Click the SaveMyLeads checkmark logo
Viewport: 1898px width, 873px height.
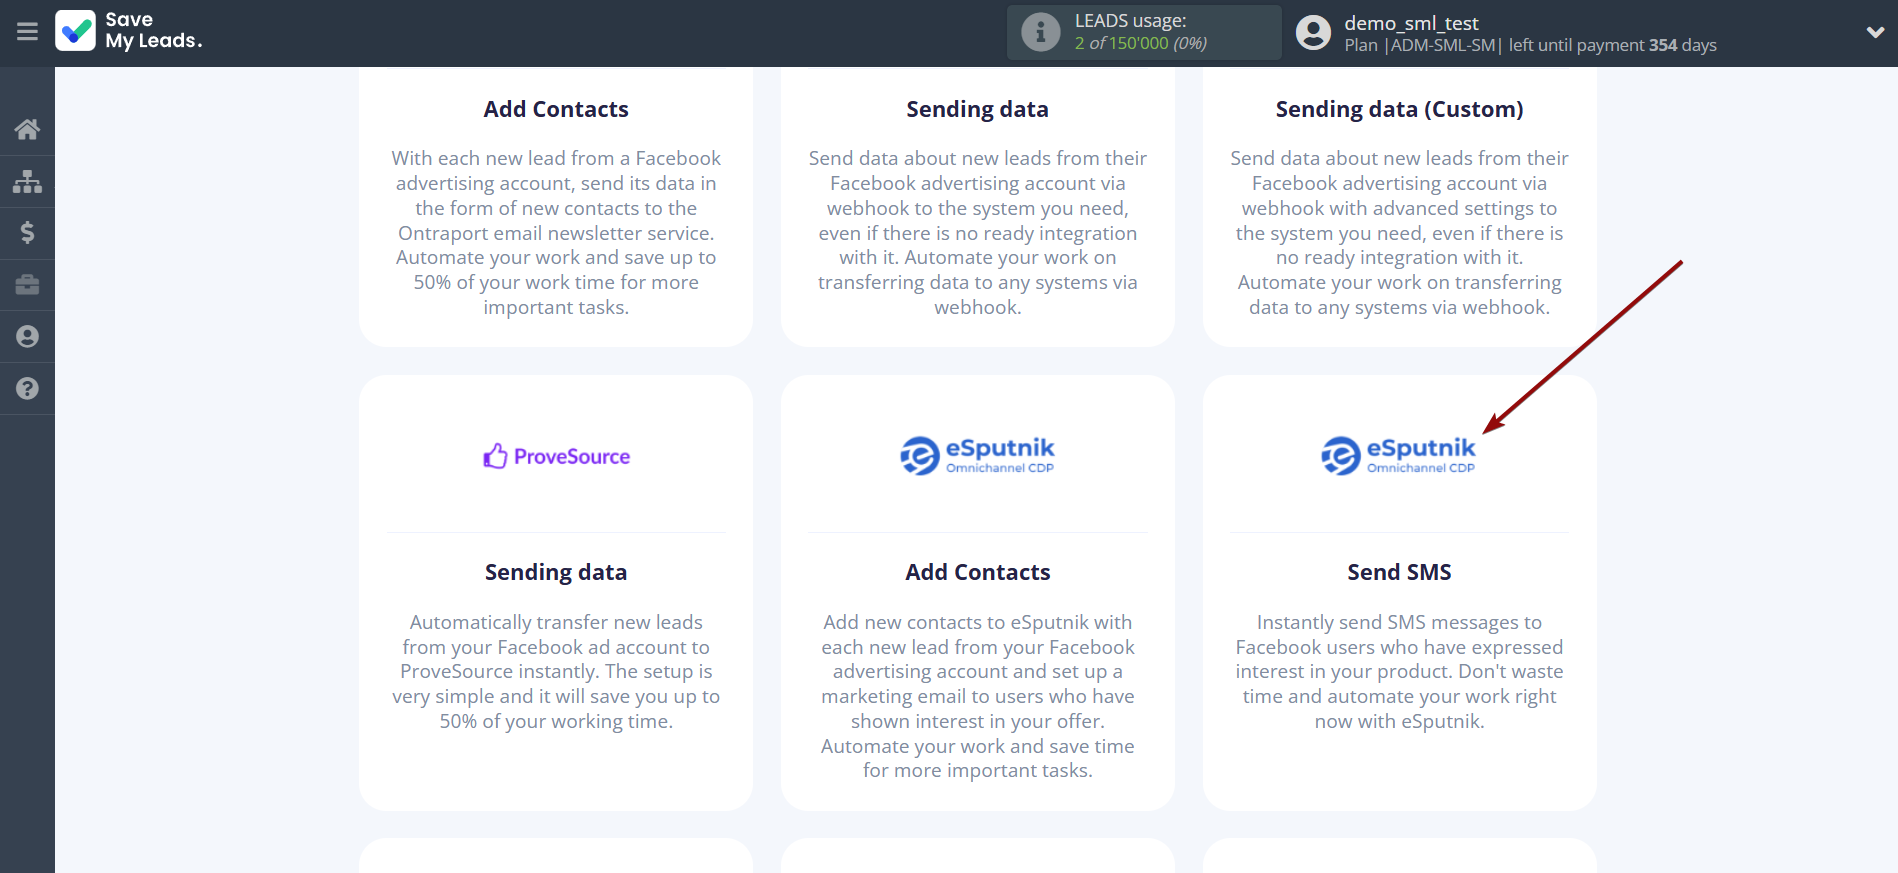click(x=76, y=31)
